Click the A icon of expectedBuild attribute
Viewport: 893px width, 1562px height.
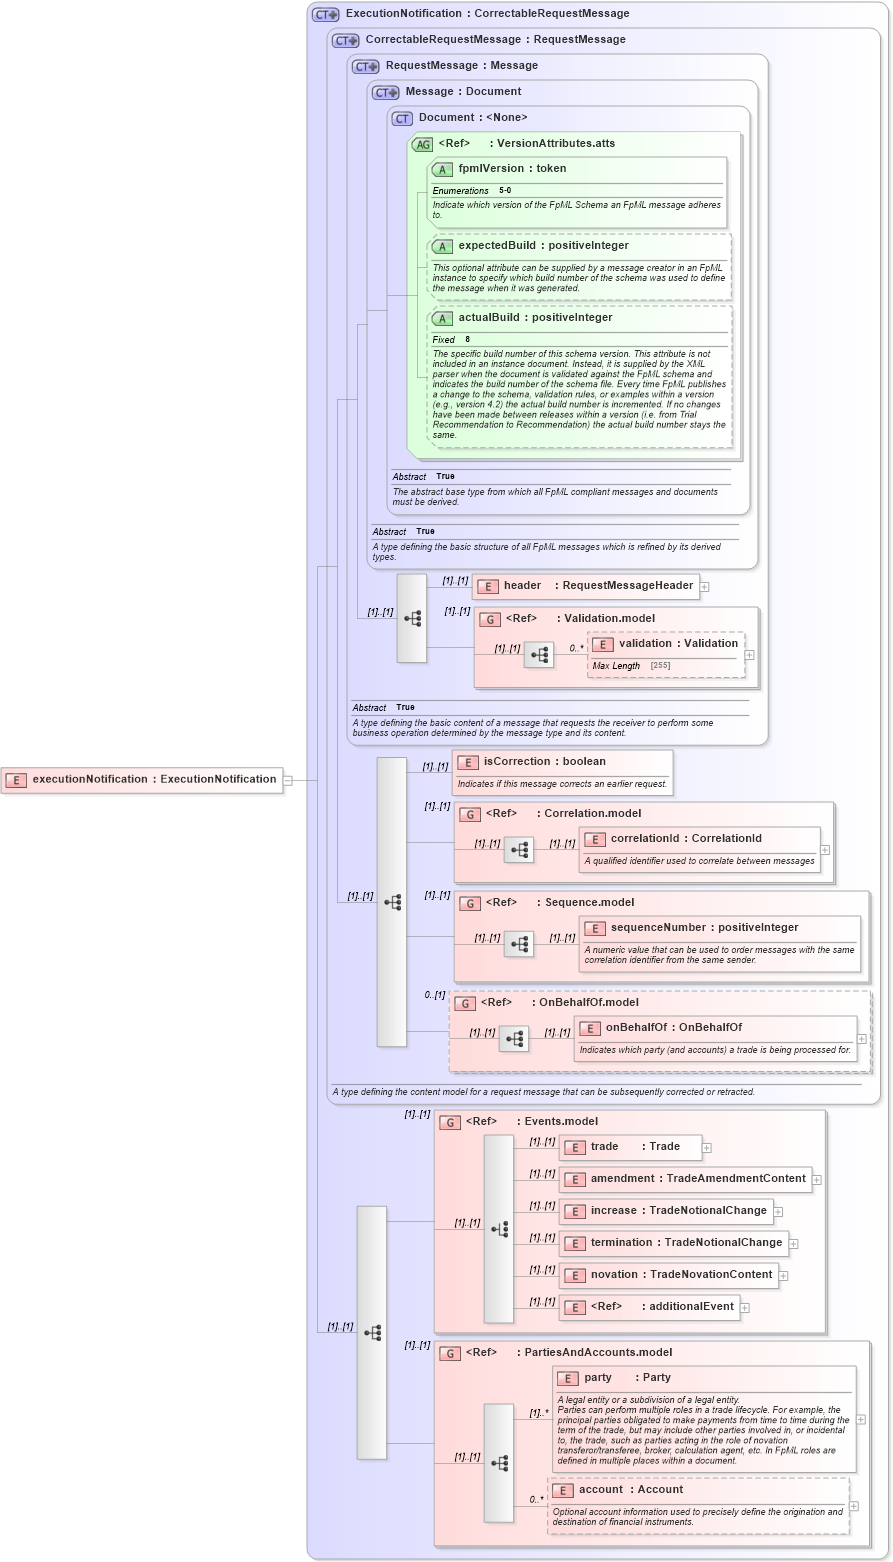click(x=443, y=246)
